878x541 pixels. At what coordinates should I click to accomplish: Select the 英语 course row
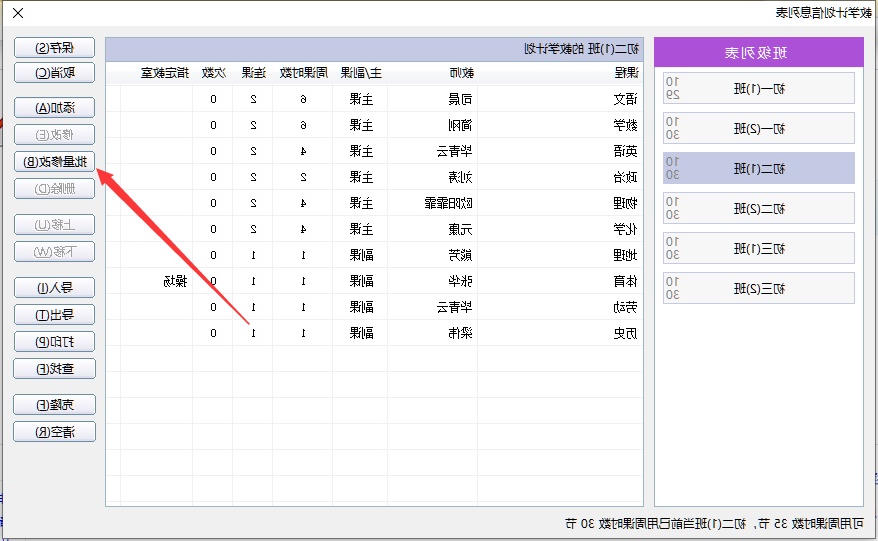374,151
